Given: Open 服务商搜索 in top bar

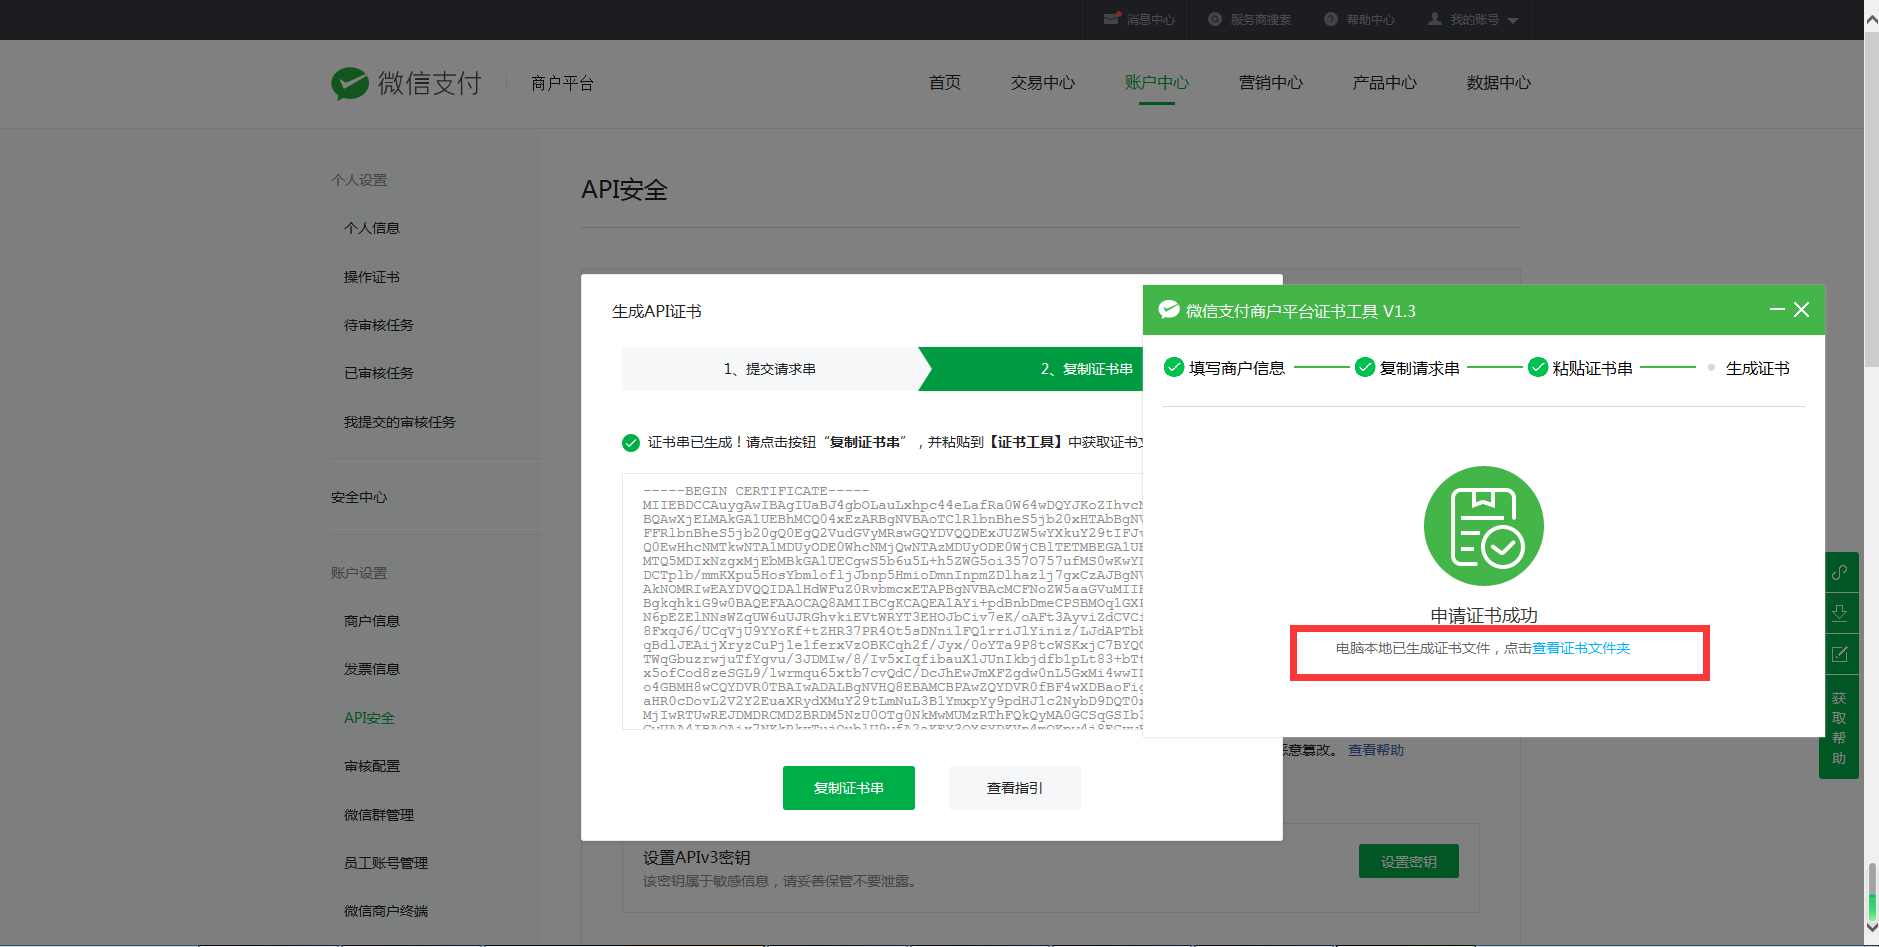Looking at the screenshot, I should (x=1249, y=19).
